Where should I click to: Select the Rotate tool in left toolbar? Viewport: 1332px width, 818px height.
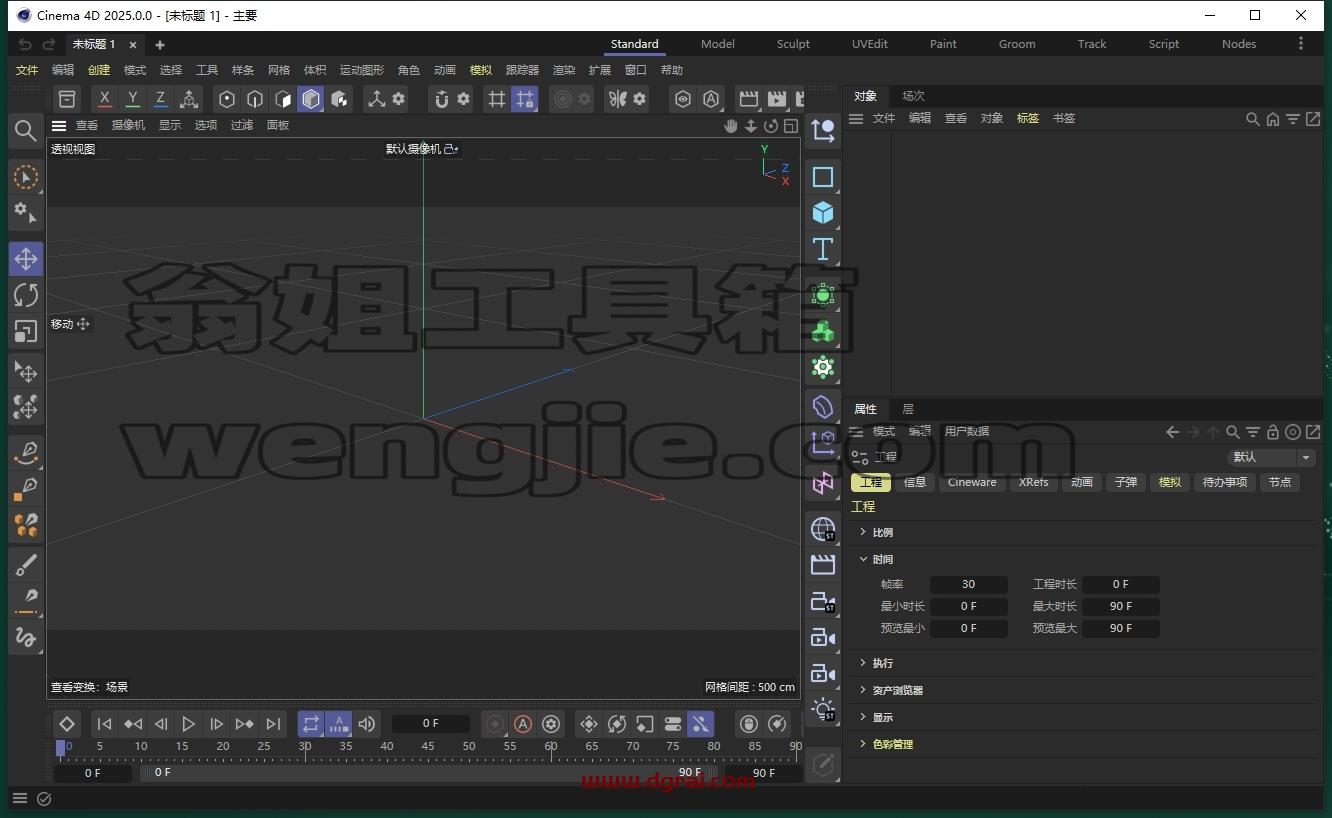(x=26, y=295)
